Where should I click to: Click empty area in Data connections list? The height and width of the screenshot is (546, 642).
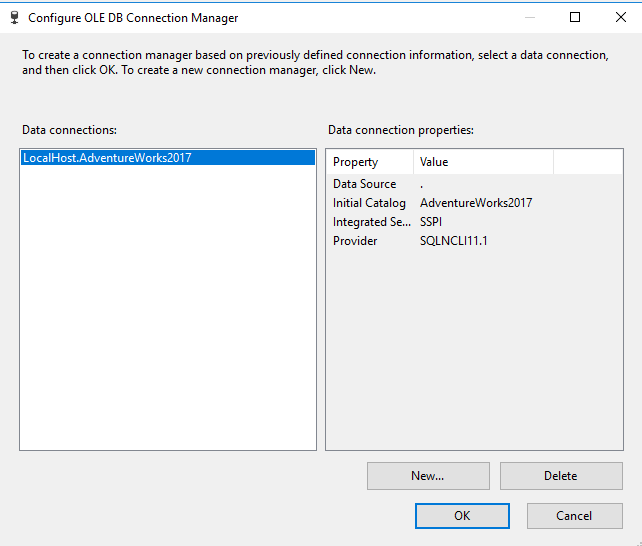pyautogui.click(x=167, y=320)
